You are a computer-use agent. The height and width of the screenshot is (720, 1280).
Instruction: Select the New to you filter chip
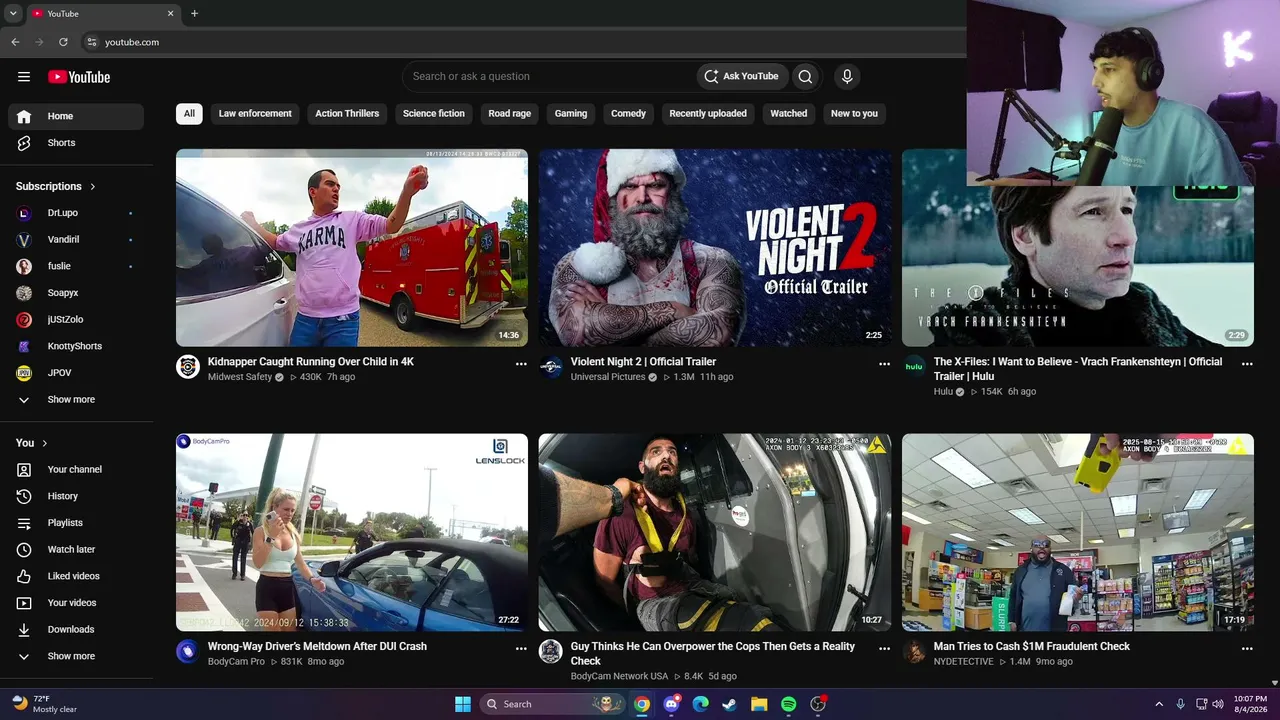(x=854, y=113)
